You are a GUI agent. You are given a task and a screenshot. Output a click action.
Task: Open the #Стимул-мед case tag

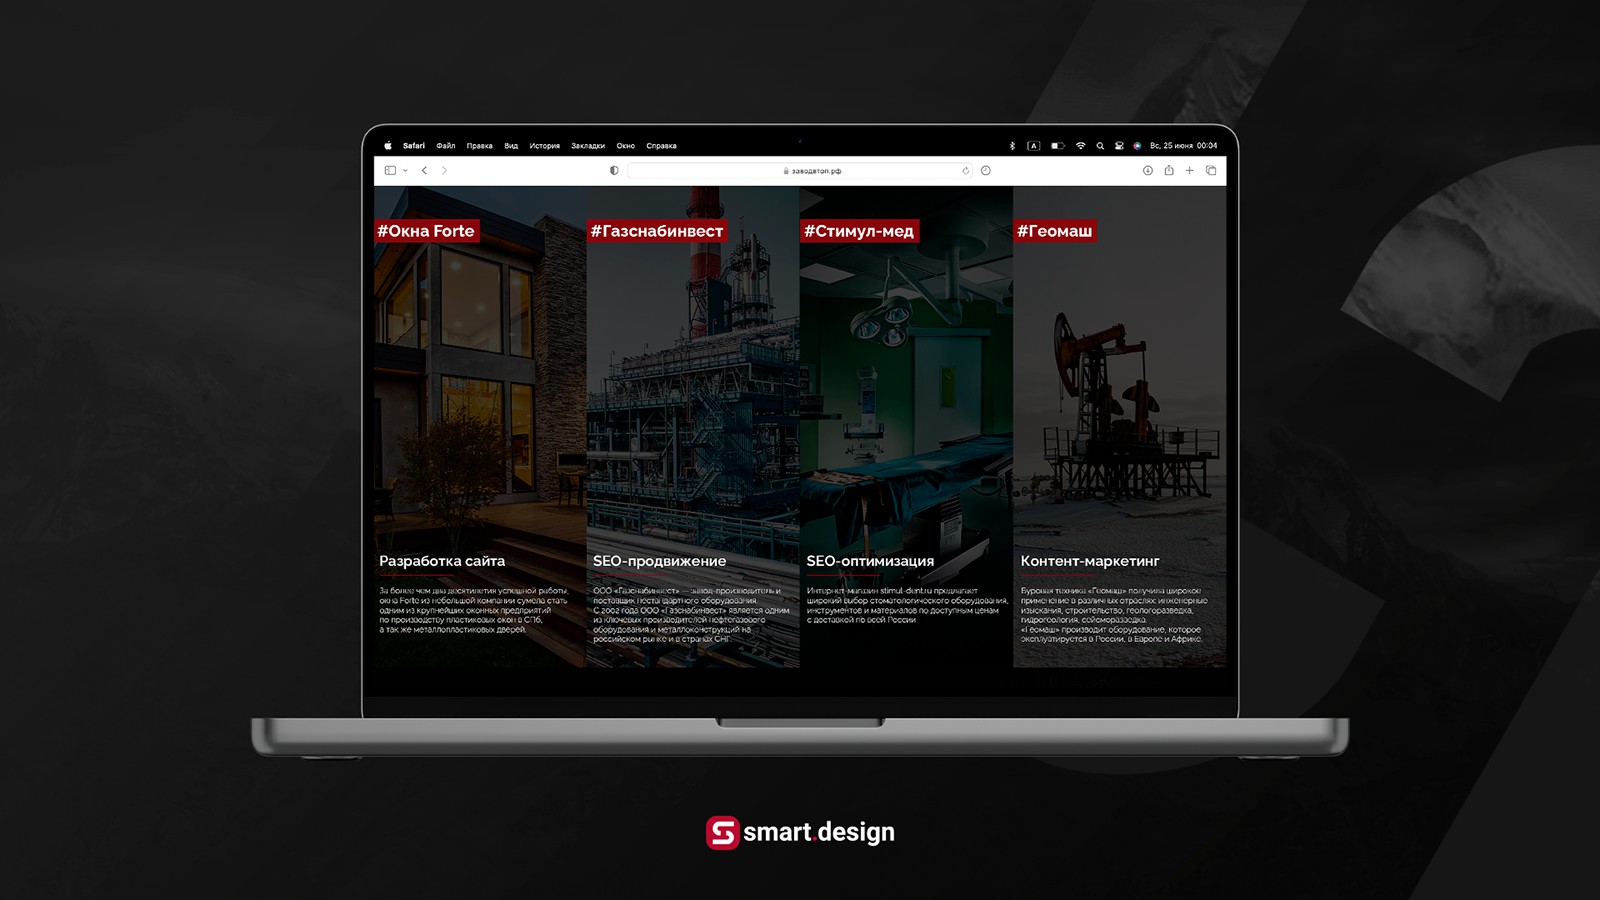tap(859, 231)
